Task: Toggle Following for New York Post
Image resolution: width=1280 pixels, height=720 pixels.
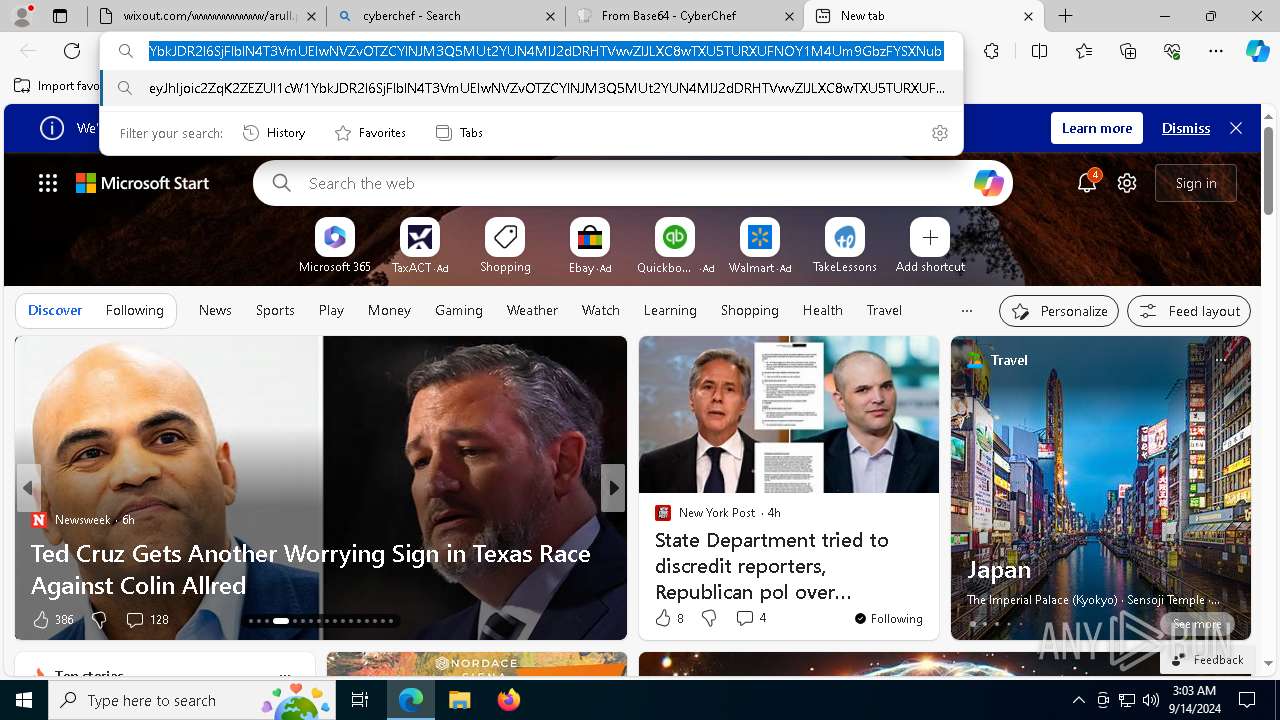Action: [888, 619]
